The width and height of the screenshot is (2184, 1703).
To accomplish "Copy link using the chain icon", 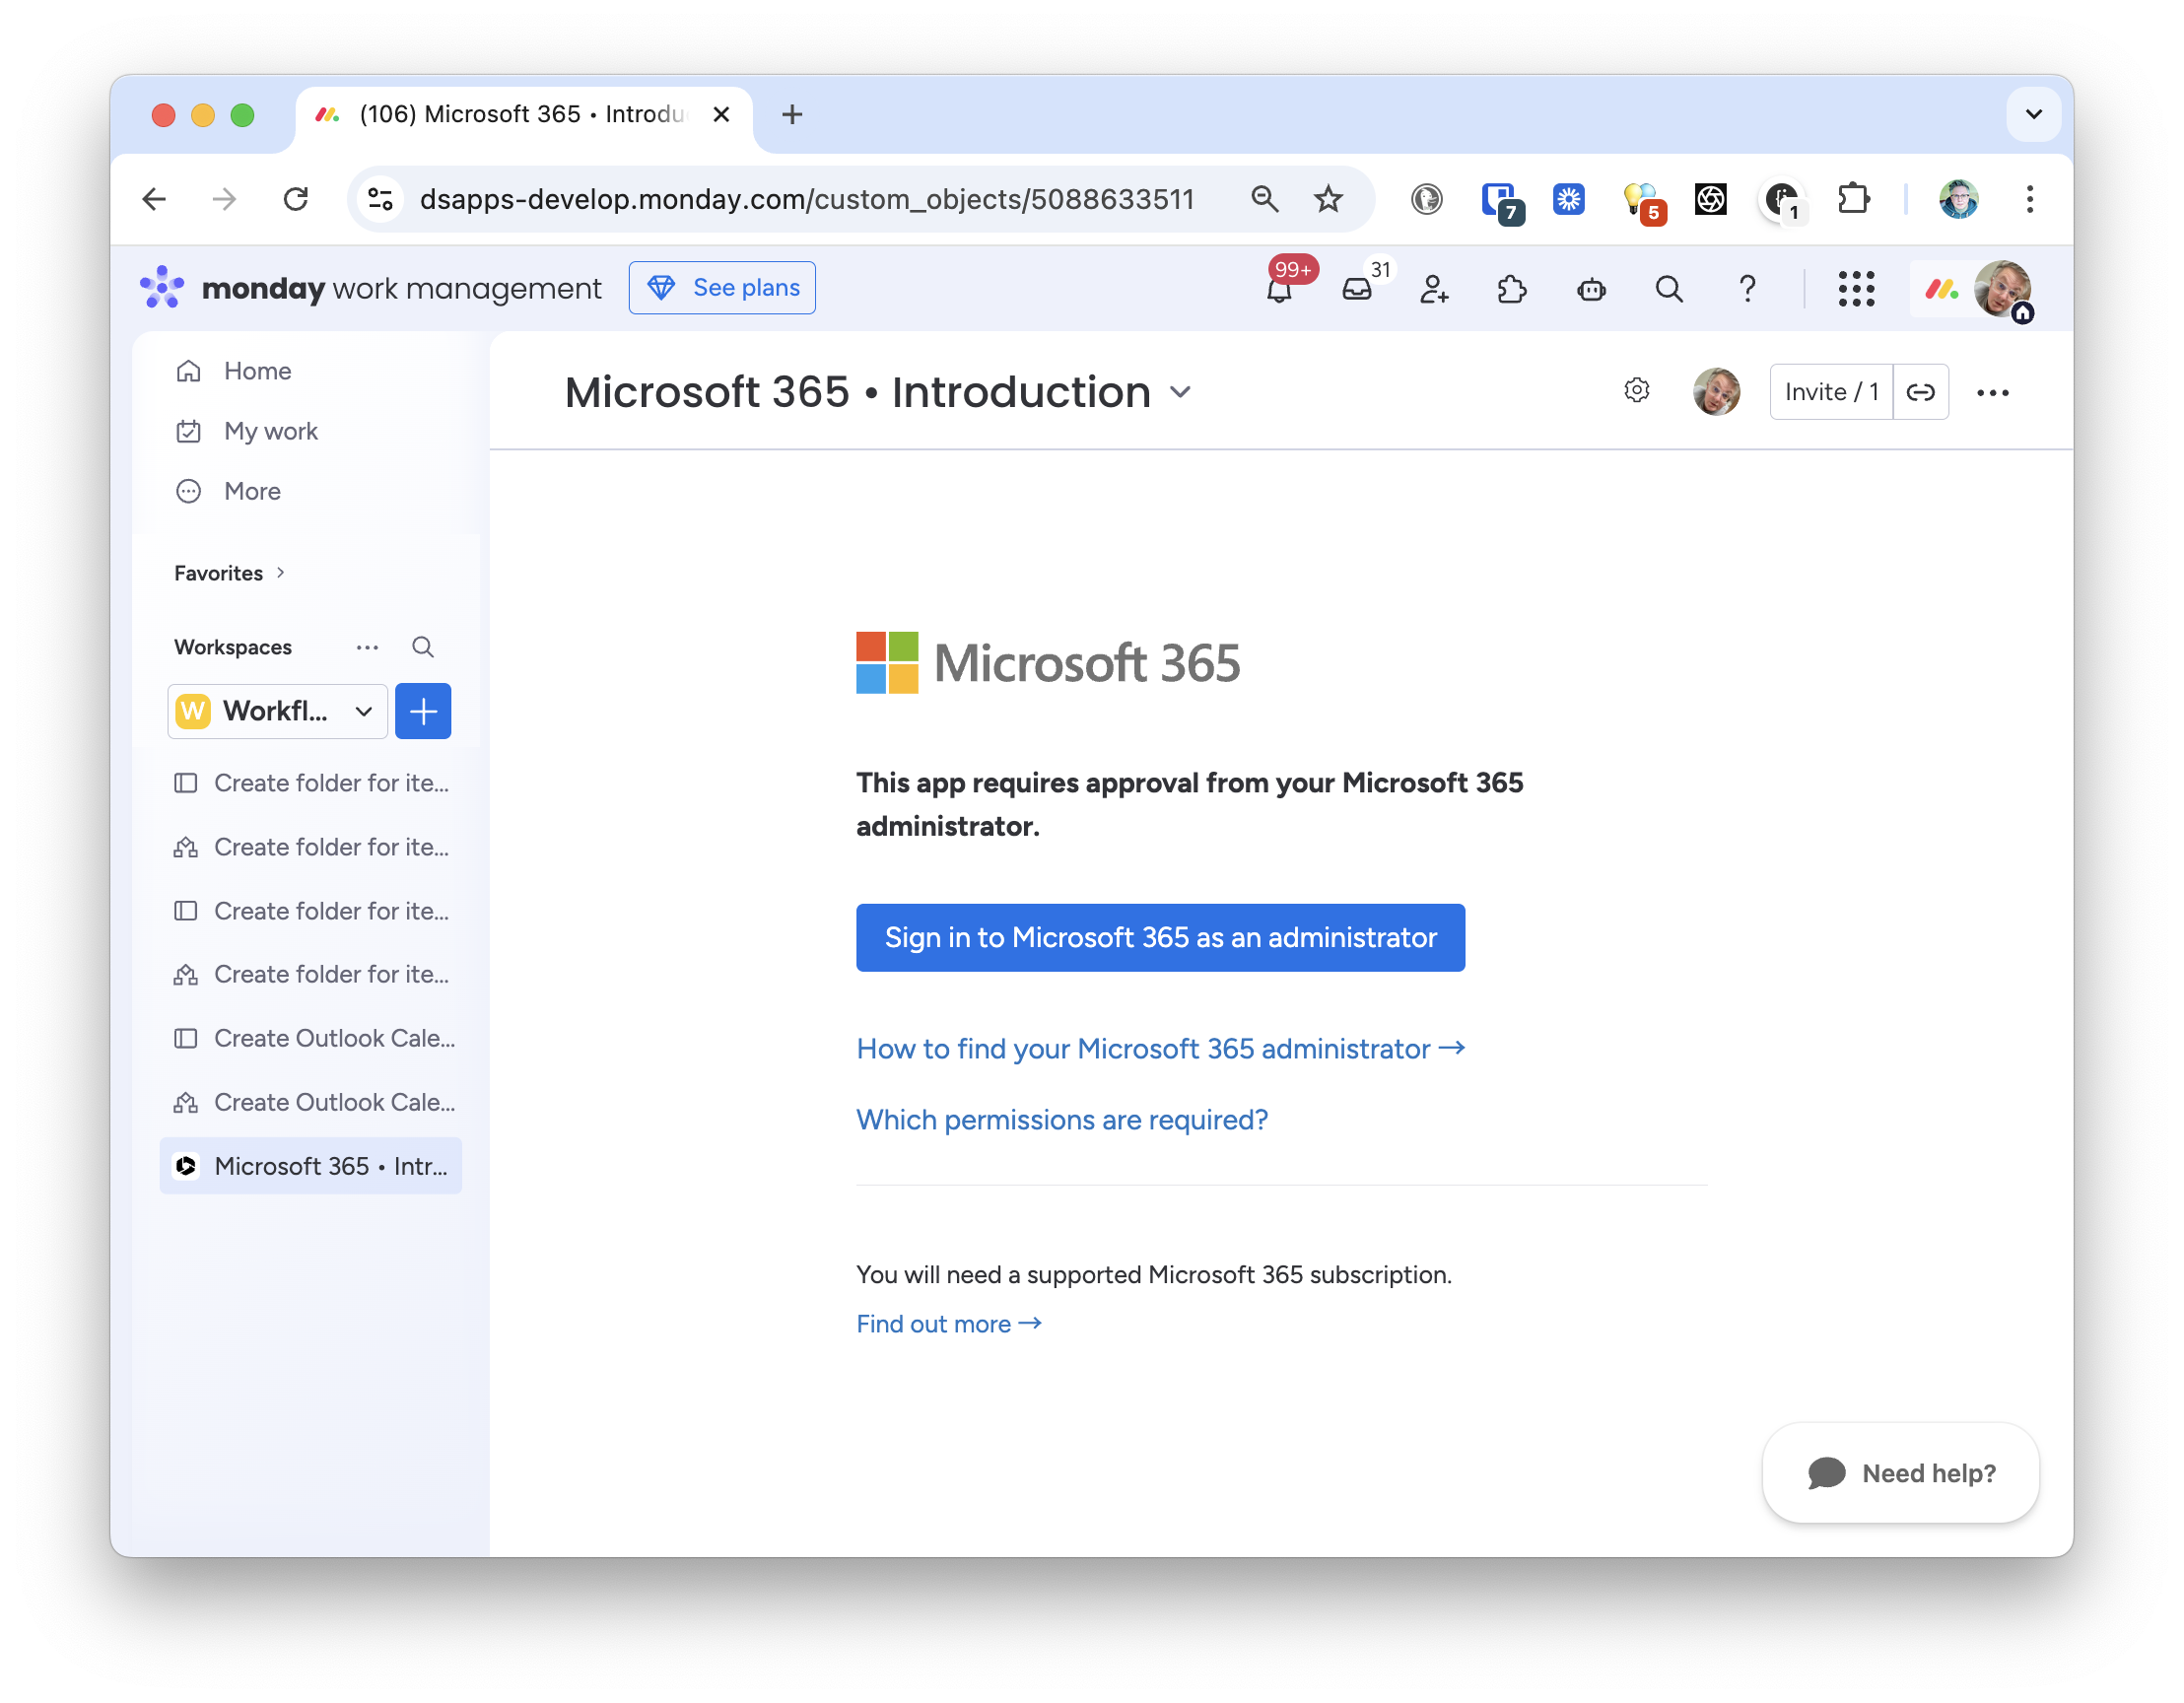I will click(x=1920, y=392).
